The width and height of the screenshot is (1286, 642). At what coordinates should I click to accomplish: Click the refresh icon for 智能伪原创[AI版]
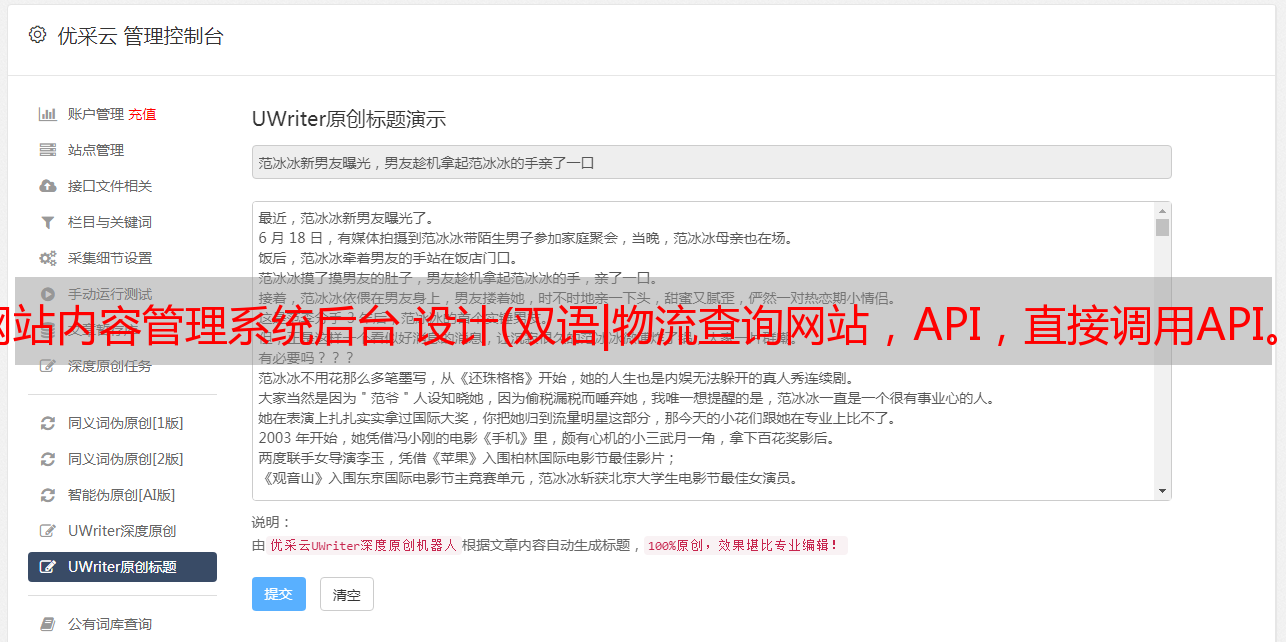47,495
